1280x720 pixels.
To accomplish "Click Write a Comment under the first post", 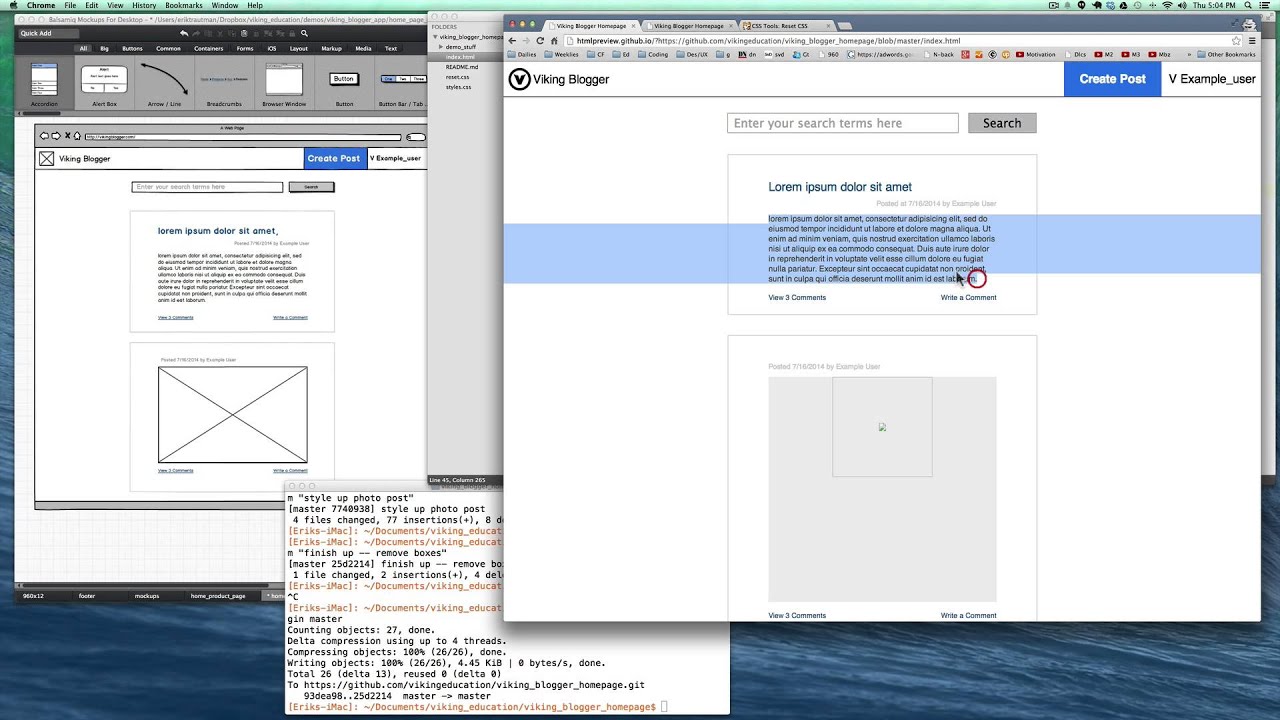I will point(968,297).
